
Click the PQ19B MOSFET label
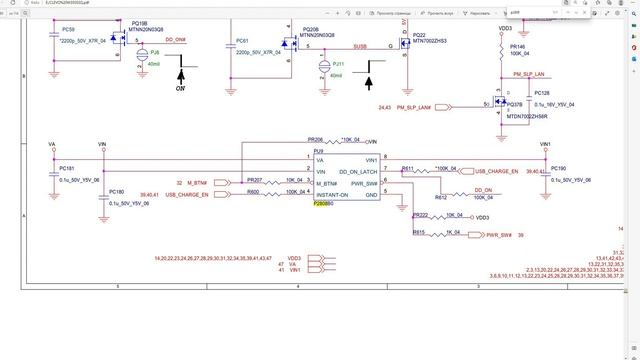139,24
